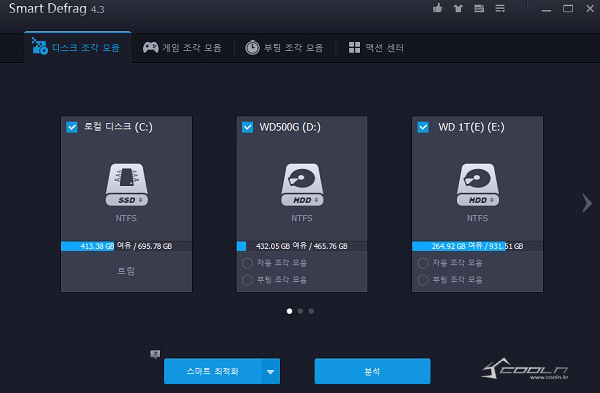This screenshot has width=600, height=393.
Task: Click the thumbs-up like icon
Action: point(437,8)
